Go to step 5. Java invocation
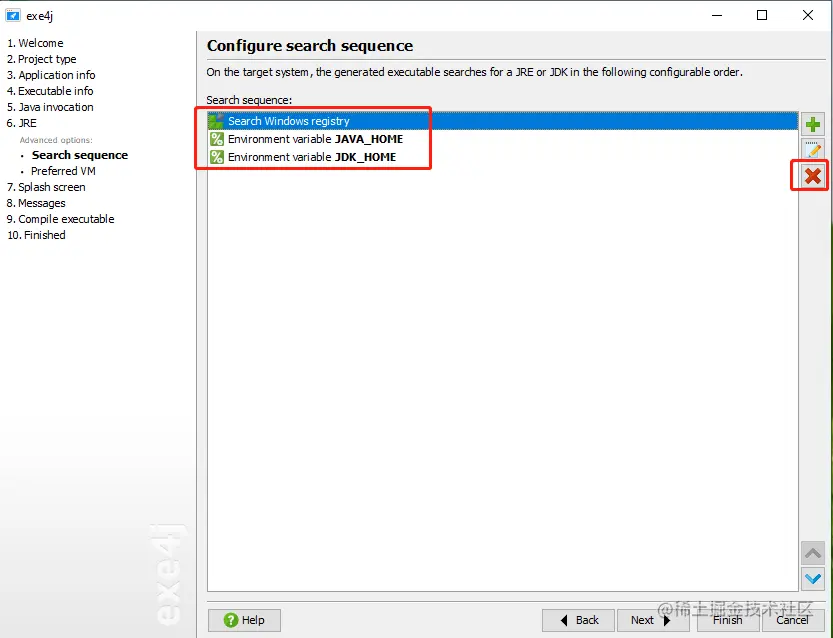Image resolution: width=833 pixels, height=638 pixels. tap(50, 107)
